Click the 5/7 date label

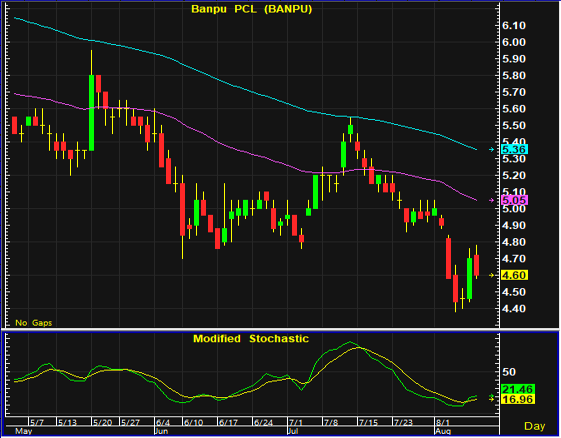click(x=37, y=423)
